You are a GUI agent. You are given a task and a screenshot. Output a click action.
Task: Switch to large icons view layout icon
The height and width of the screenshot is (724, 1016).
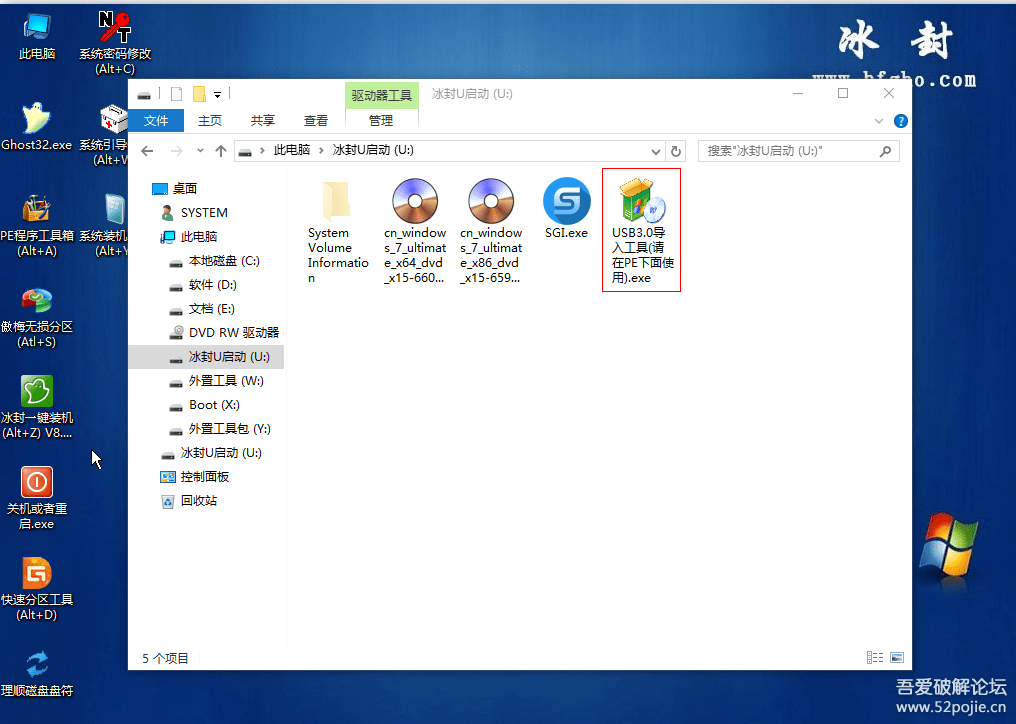point(897,658)
